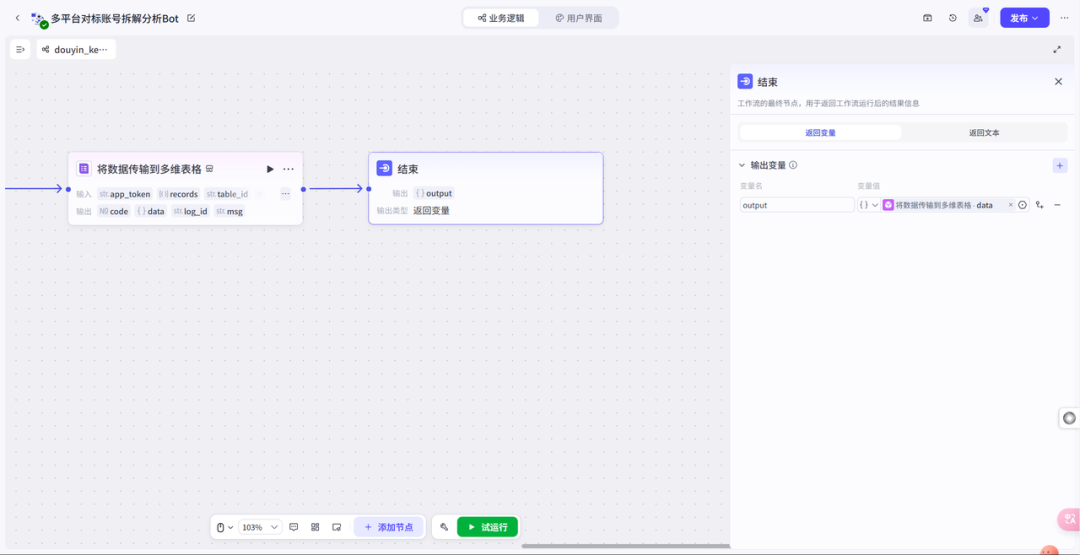This screenshot has height=555, width=1080.
Task: Select the 返回文本 tab
Action: 984,132
